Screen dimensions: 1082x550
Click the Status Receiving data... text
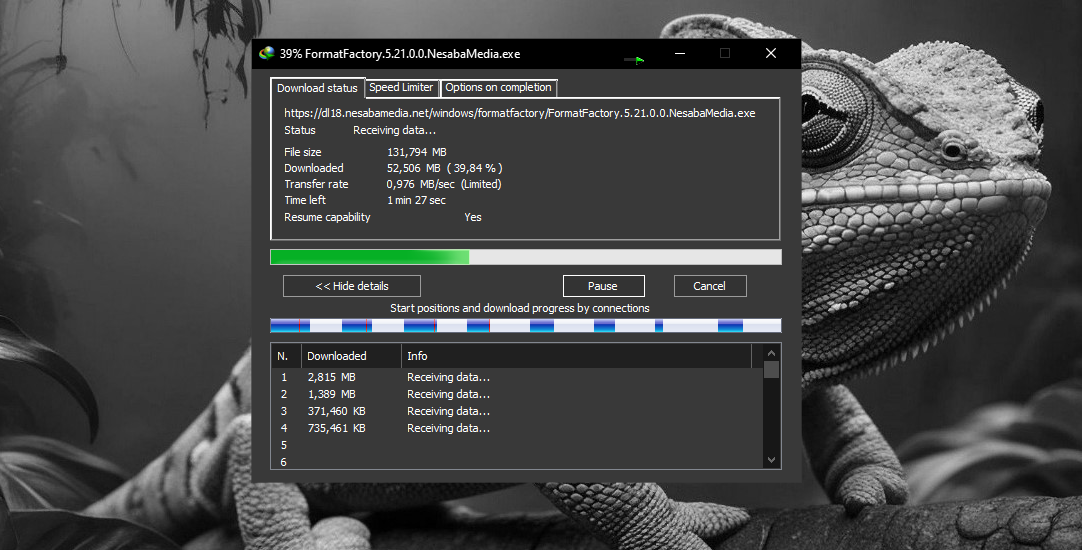point(394,130)
